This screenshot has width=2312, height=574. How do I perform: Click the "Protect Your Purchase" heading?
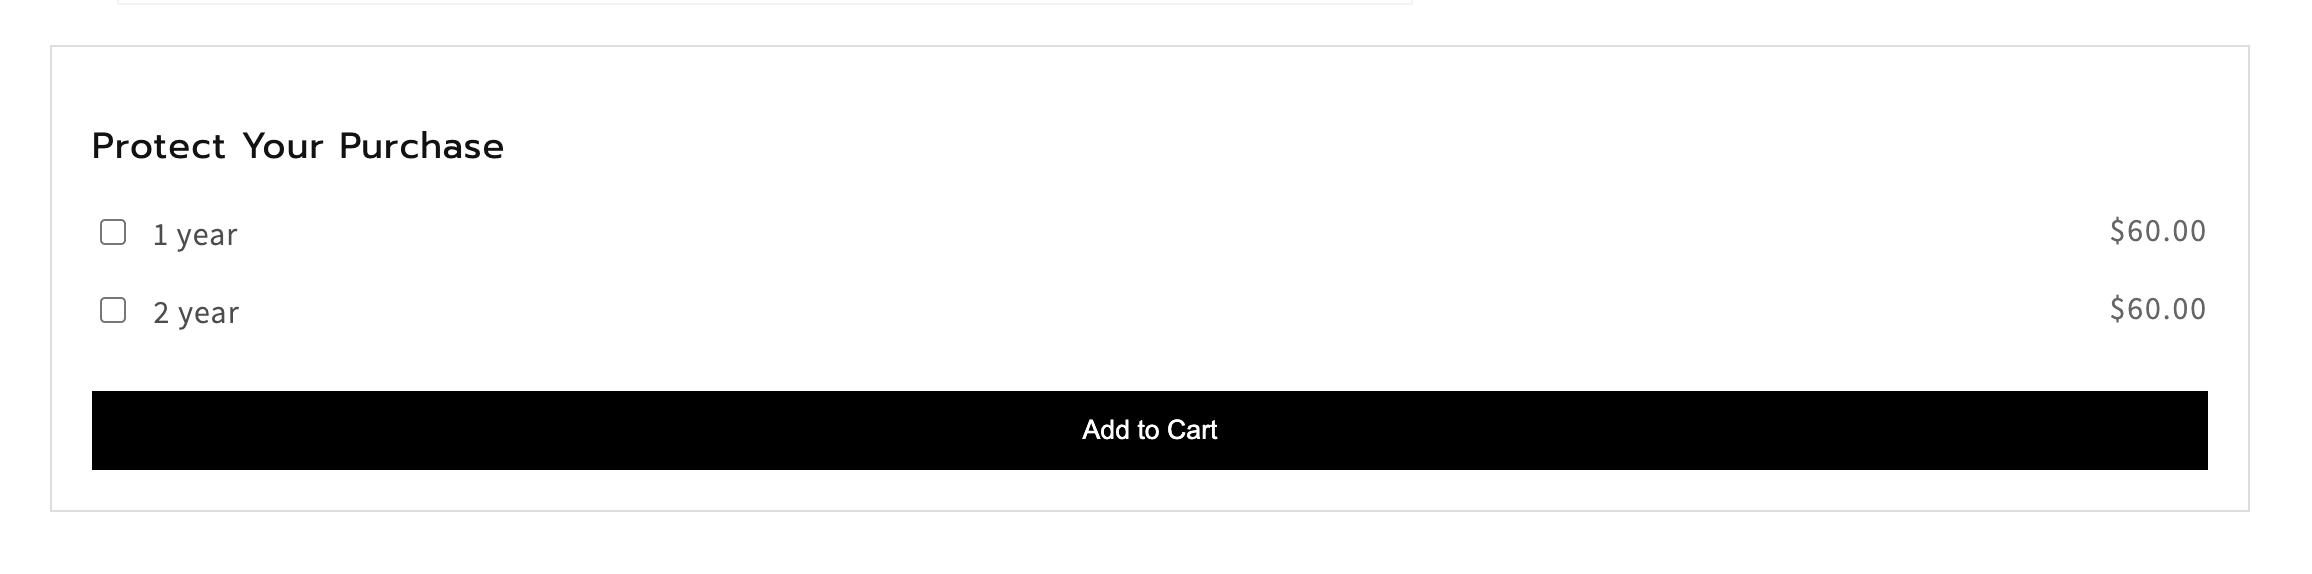pos(298,147)
